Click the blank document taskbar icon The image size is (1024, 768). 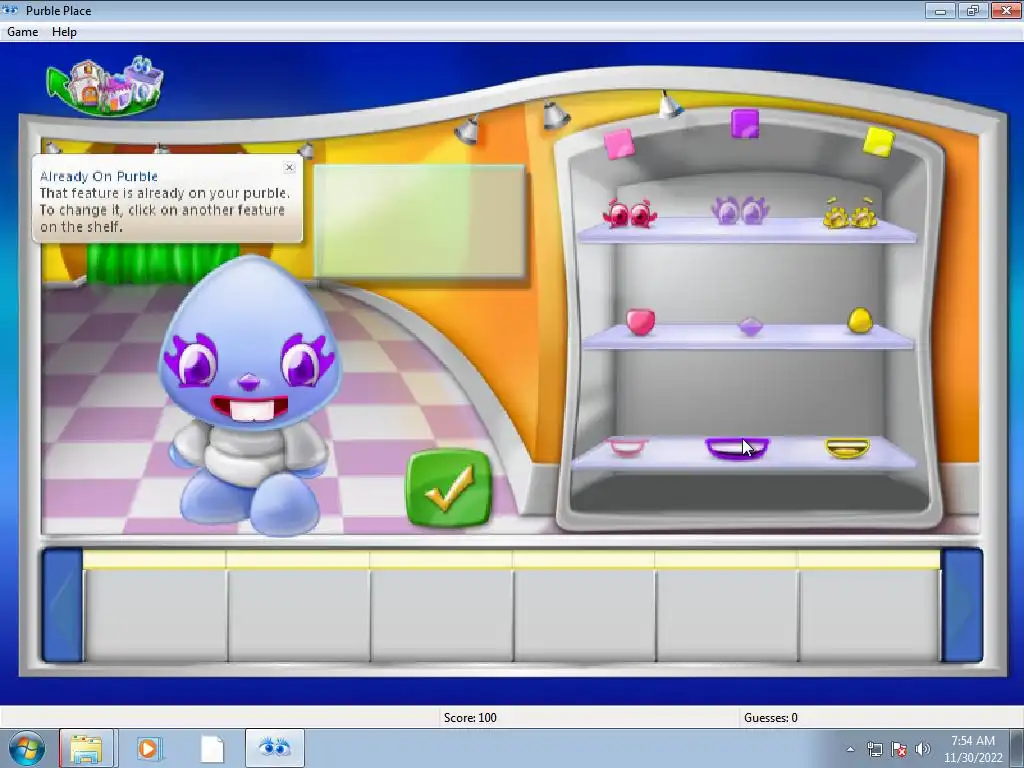212,748
